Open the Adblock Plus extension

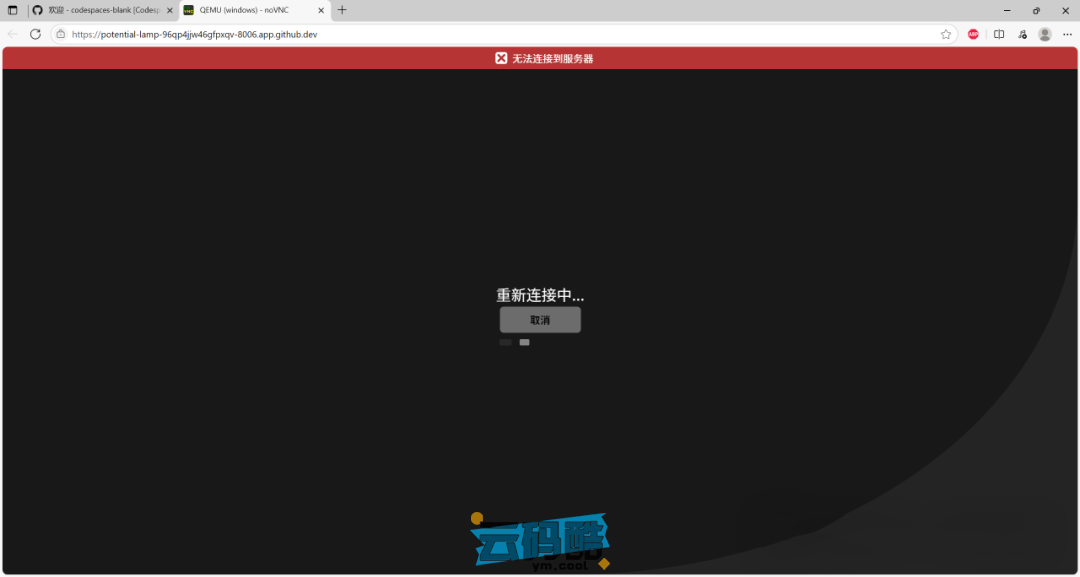click(973, 34)
